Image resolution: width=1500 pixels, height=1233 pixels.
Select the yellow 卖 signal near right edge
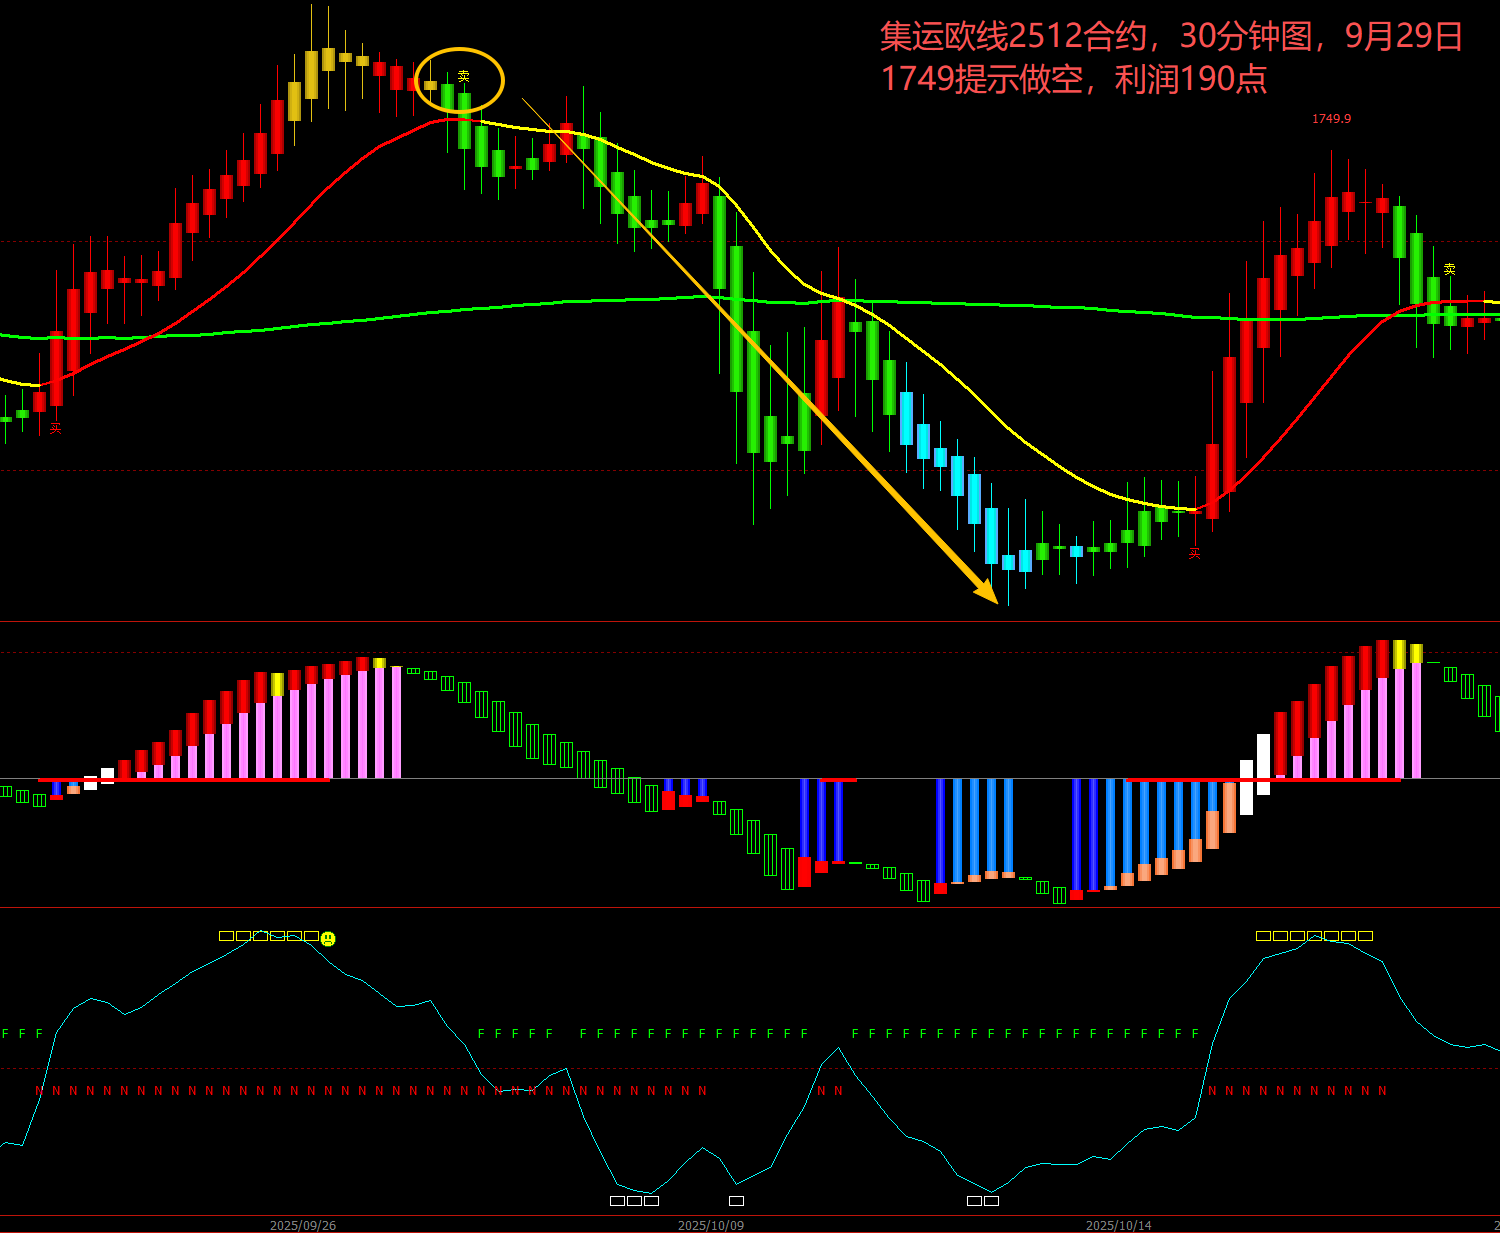coord(1449,269)
